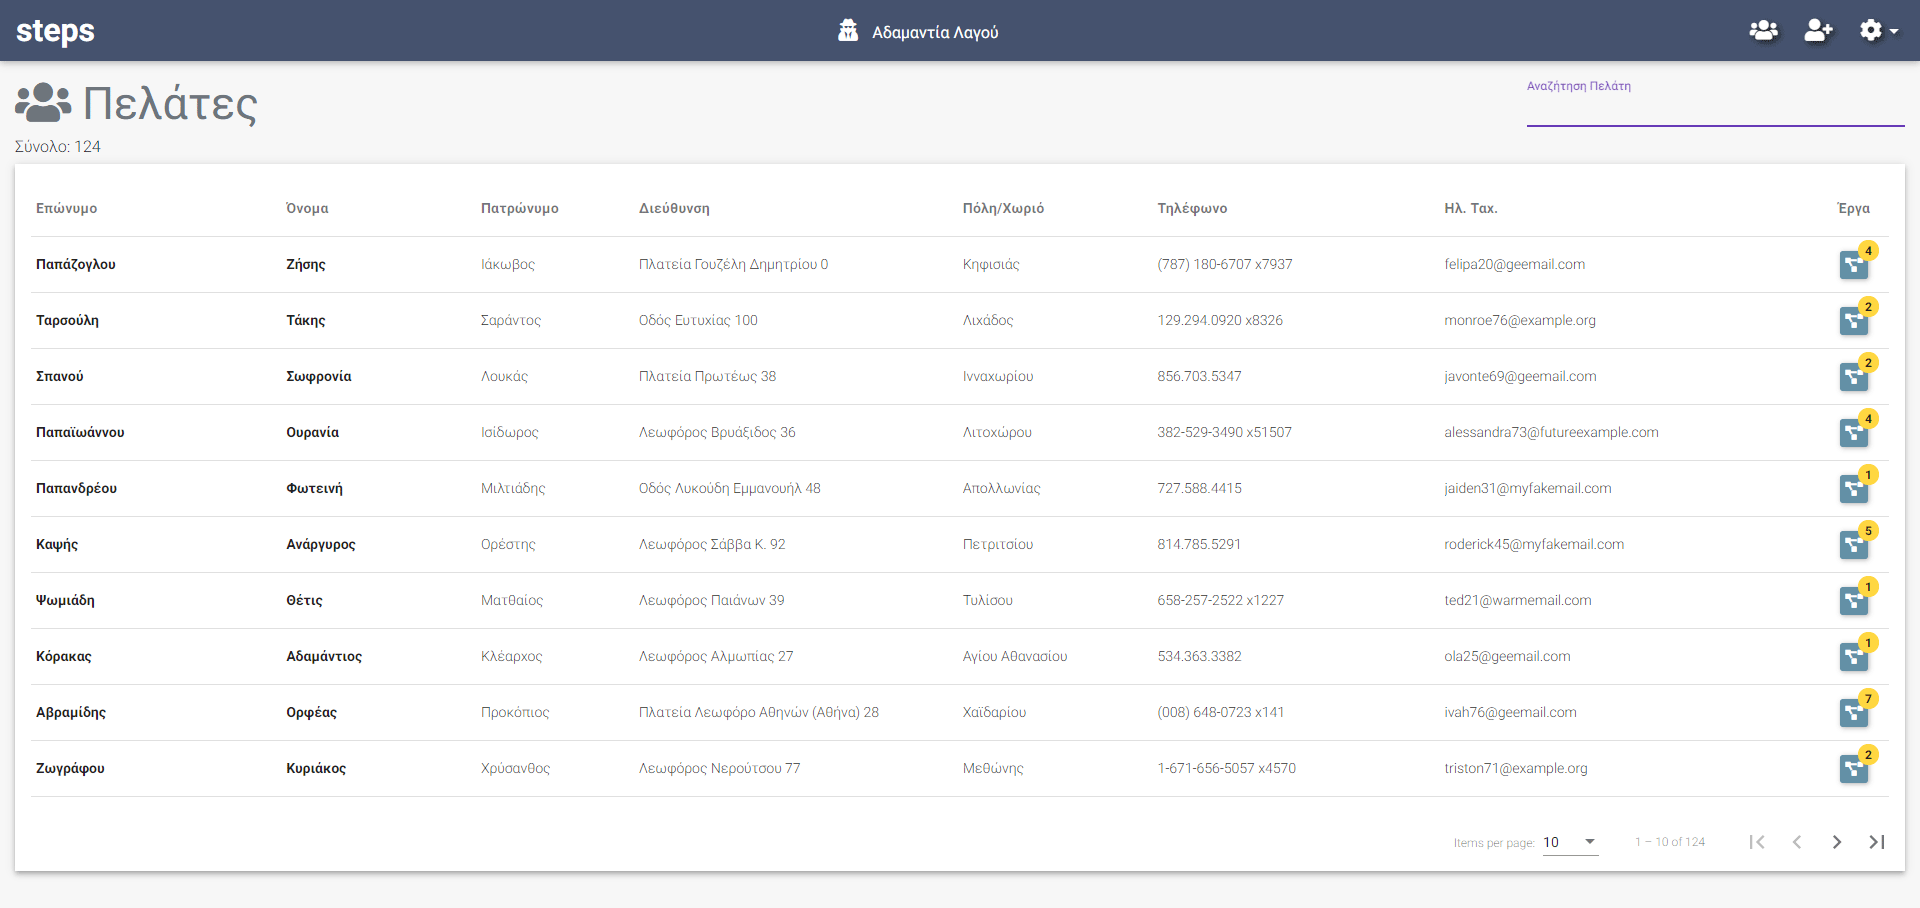Jump to the last page of customers
This screenshot has width=1920, height=908.
pyautogui.click(x=1877, y=842)
